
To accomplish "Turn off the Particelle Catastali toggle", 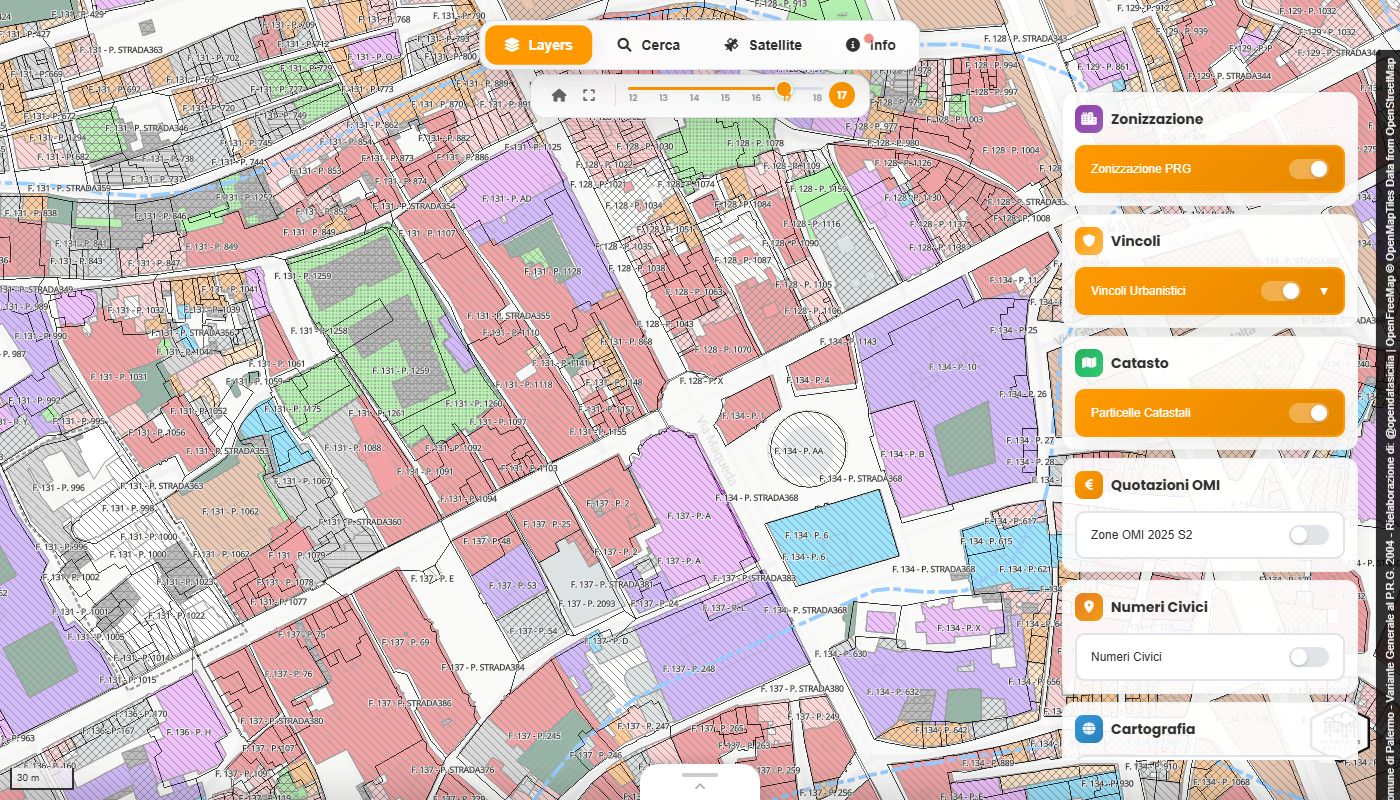I will [x=1308, y=413].
